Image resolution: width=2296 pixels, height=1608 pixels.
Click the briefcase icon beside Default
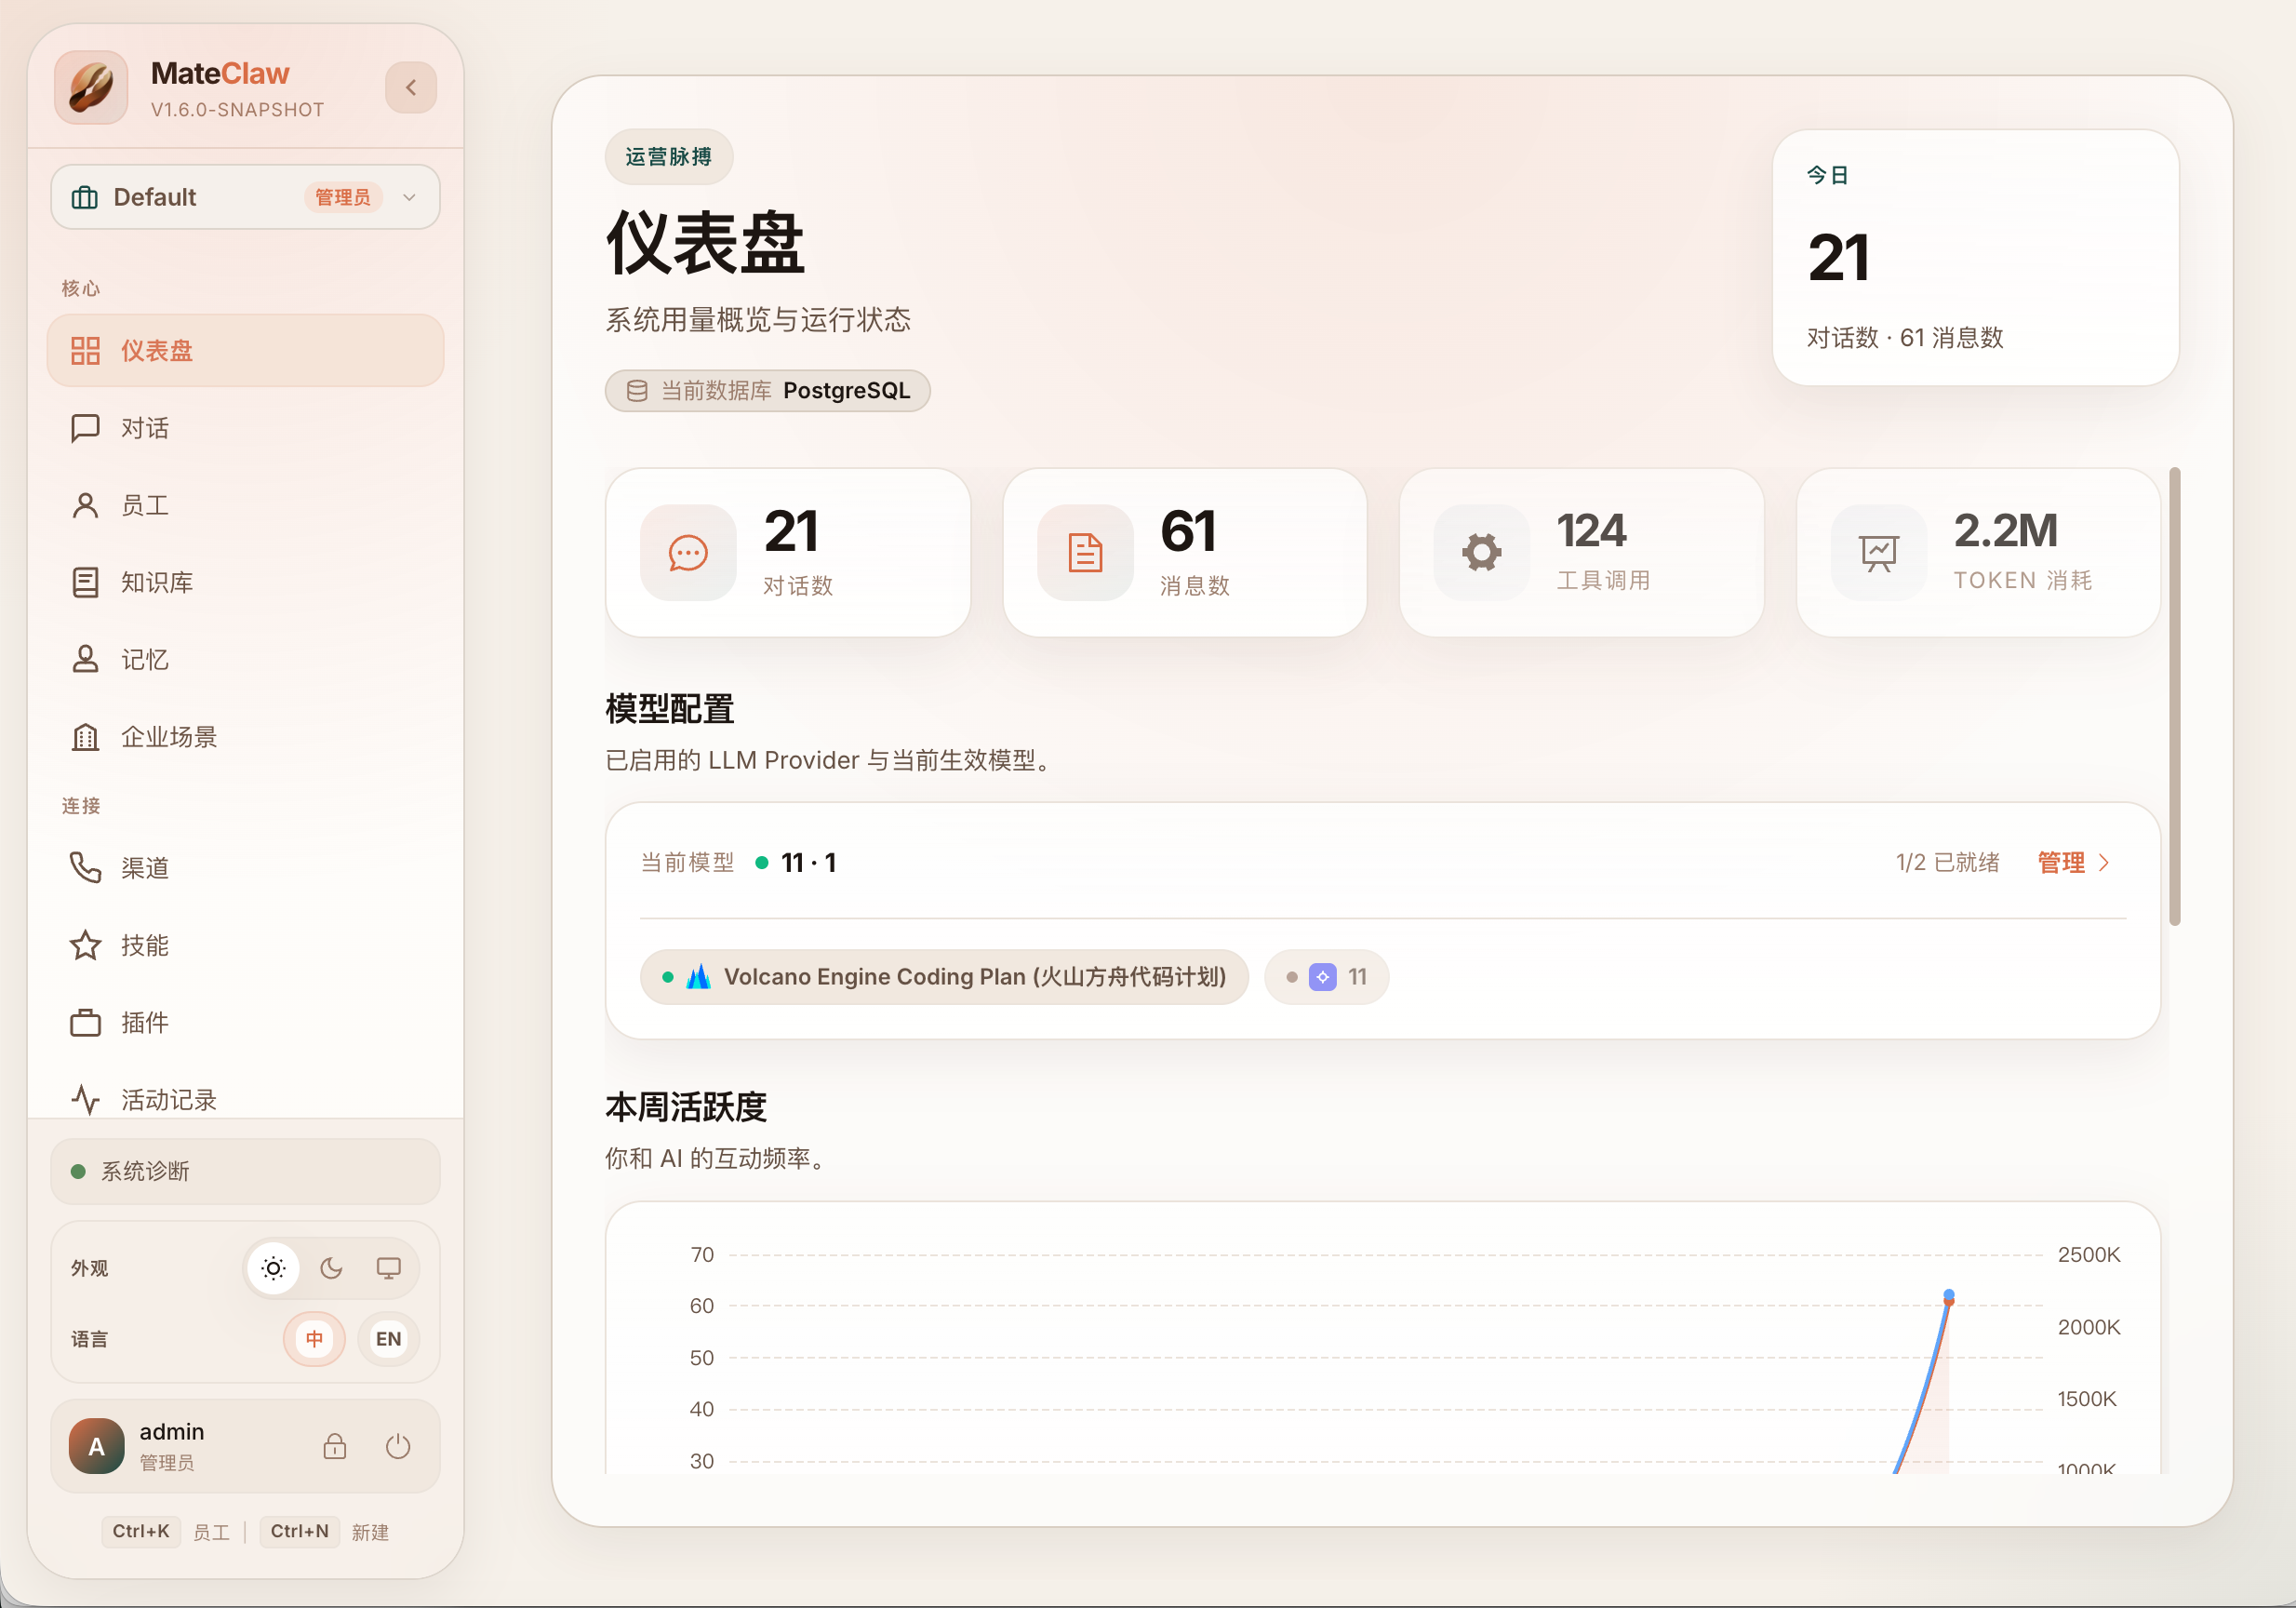[x=85, y=197]
